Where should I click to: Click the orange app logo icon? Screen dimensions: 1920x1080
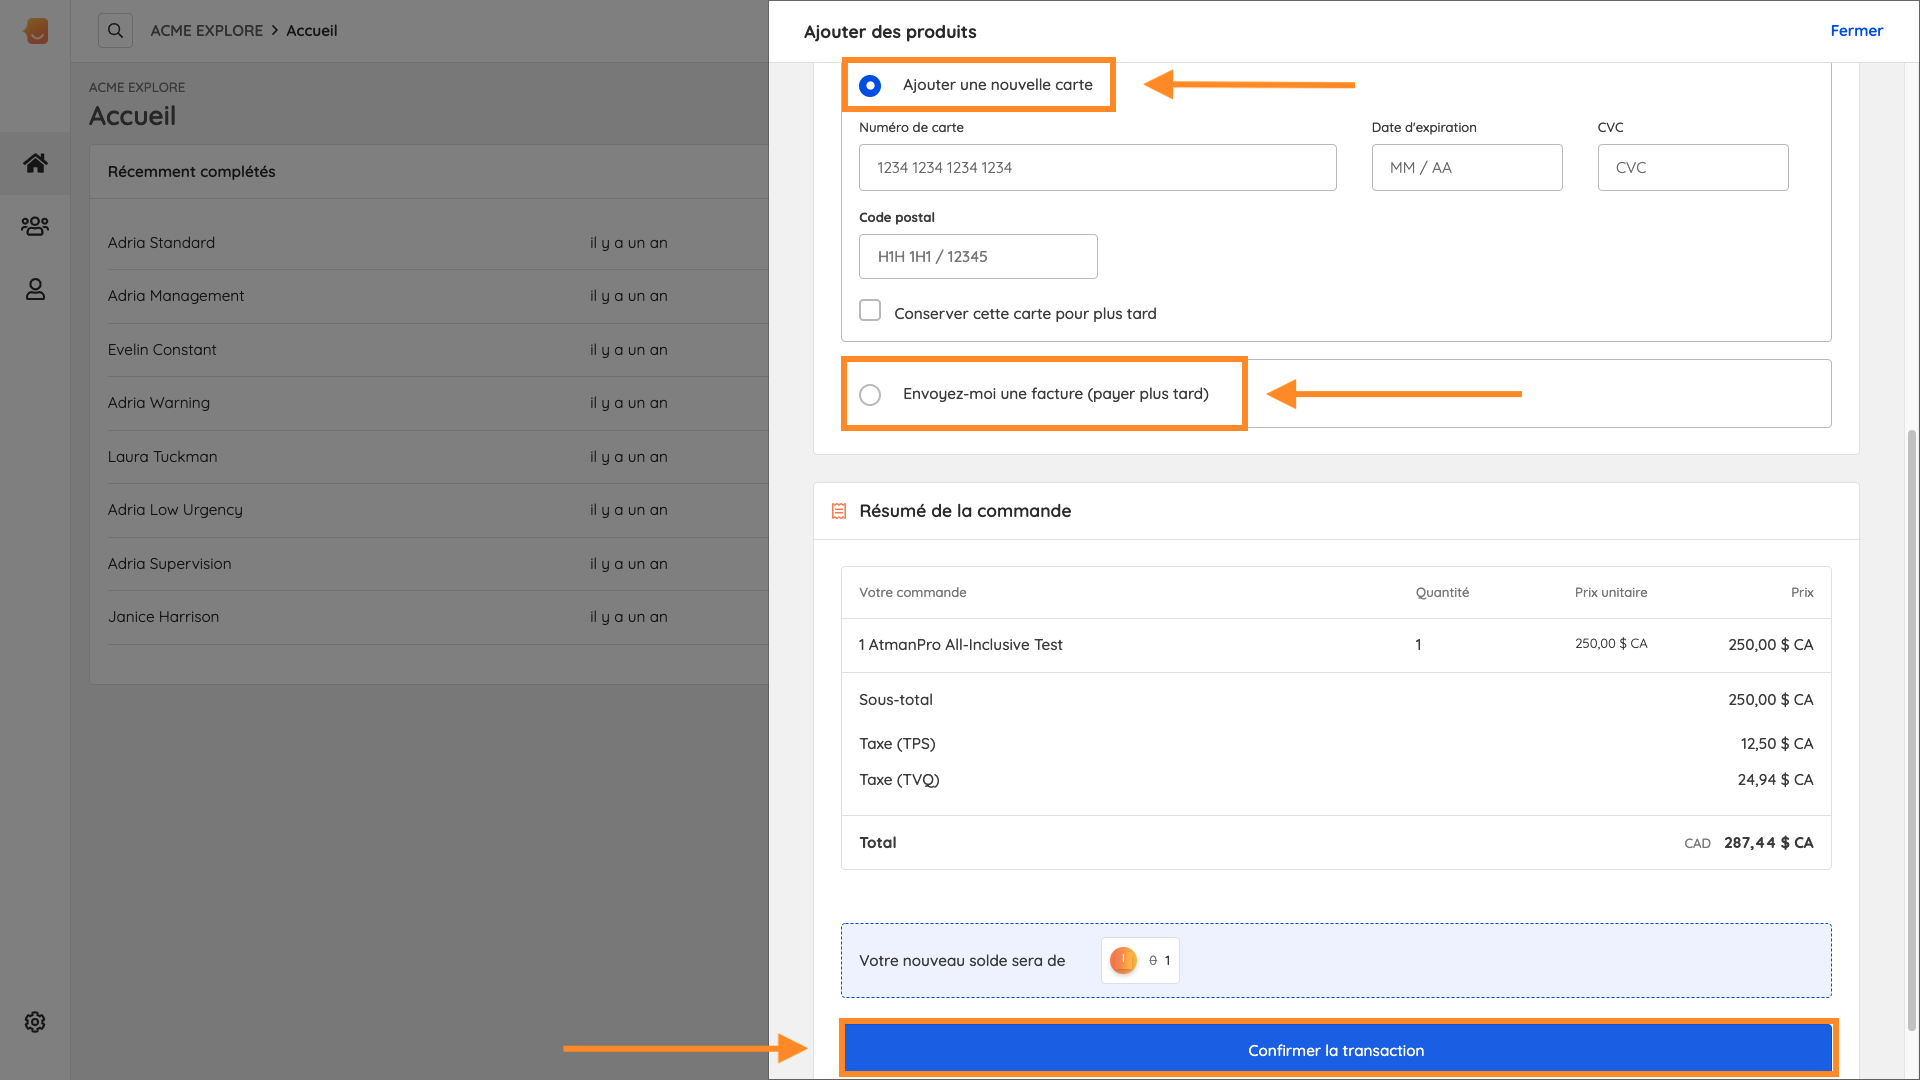[36, 31]
